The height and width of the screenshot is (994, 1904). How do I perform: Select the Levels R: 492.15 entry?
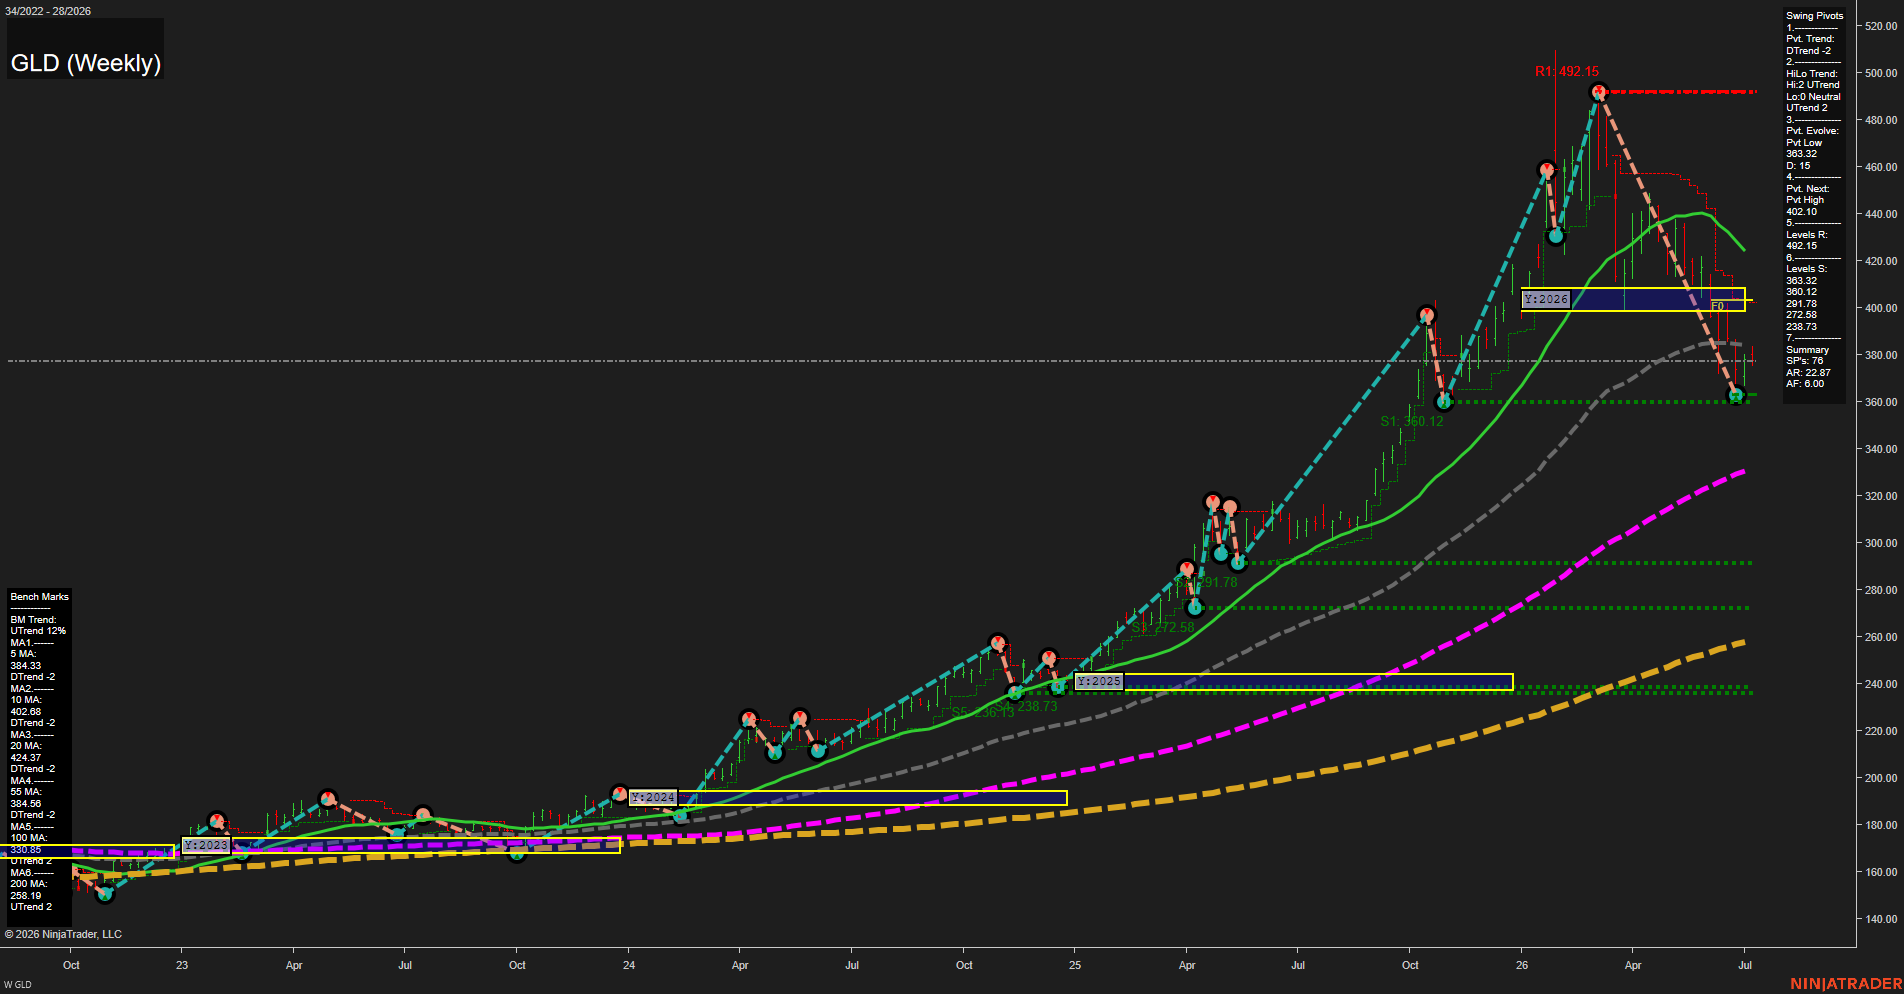click(1806, 240)
